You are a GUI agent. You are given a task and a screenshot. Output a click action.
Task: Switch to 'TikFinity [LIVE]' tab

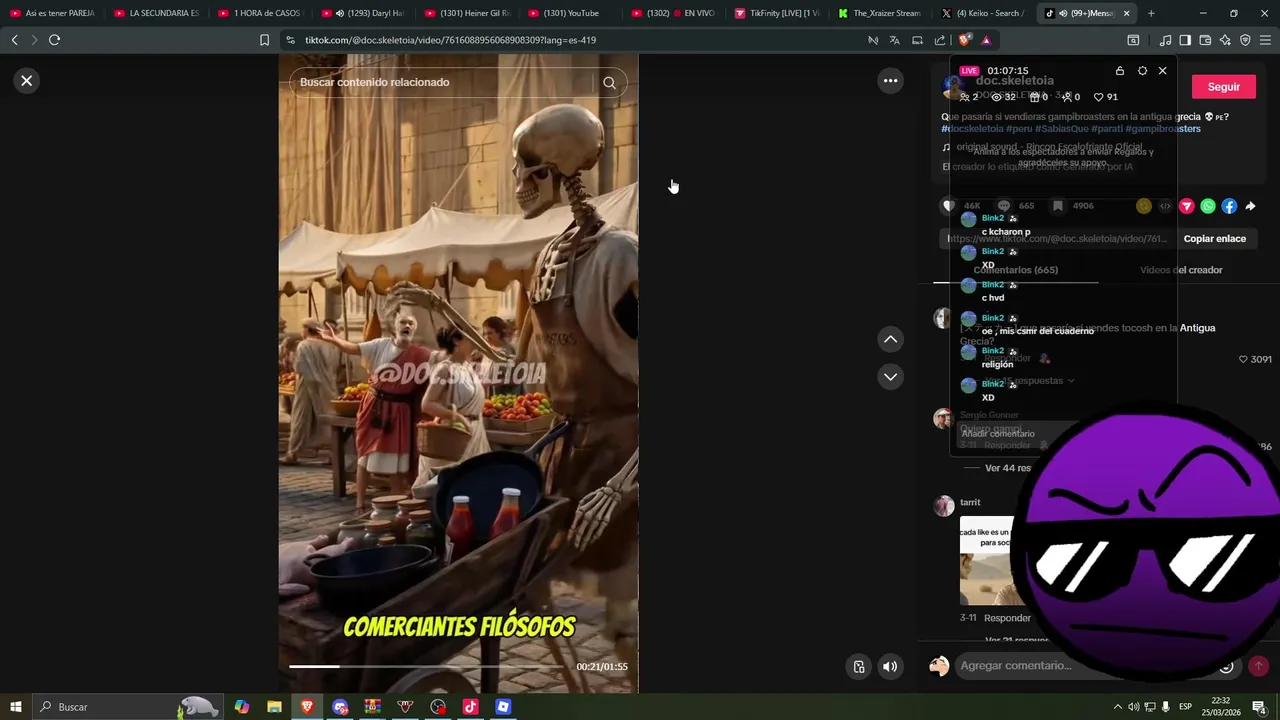pos(777,13)
